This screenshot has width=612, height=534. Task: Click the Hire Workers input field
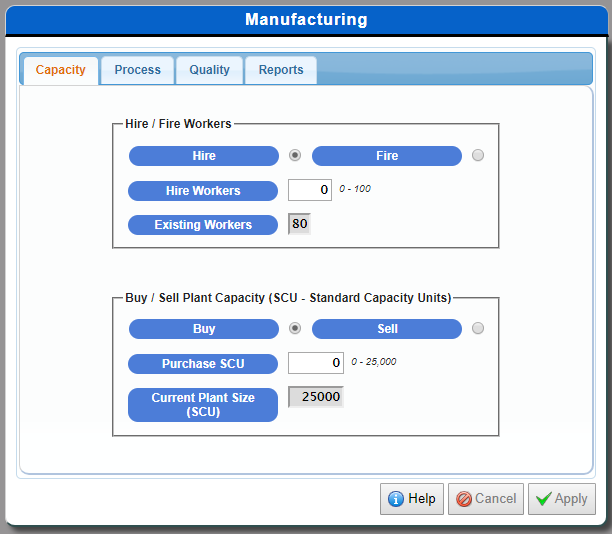tap(310, 190)
